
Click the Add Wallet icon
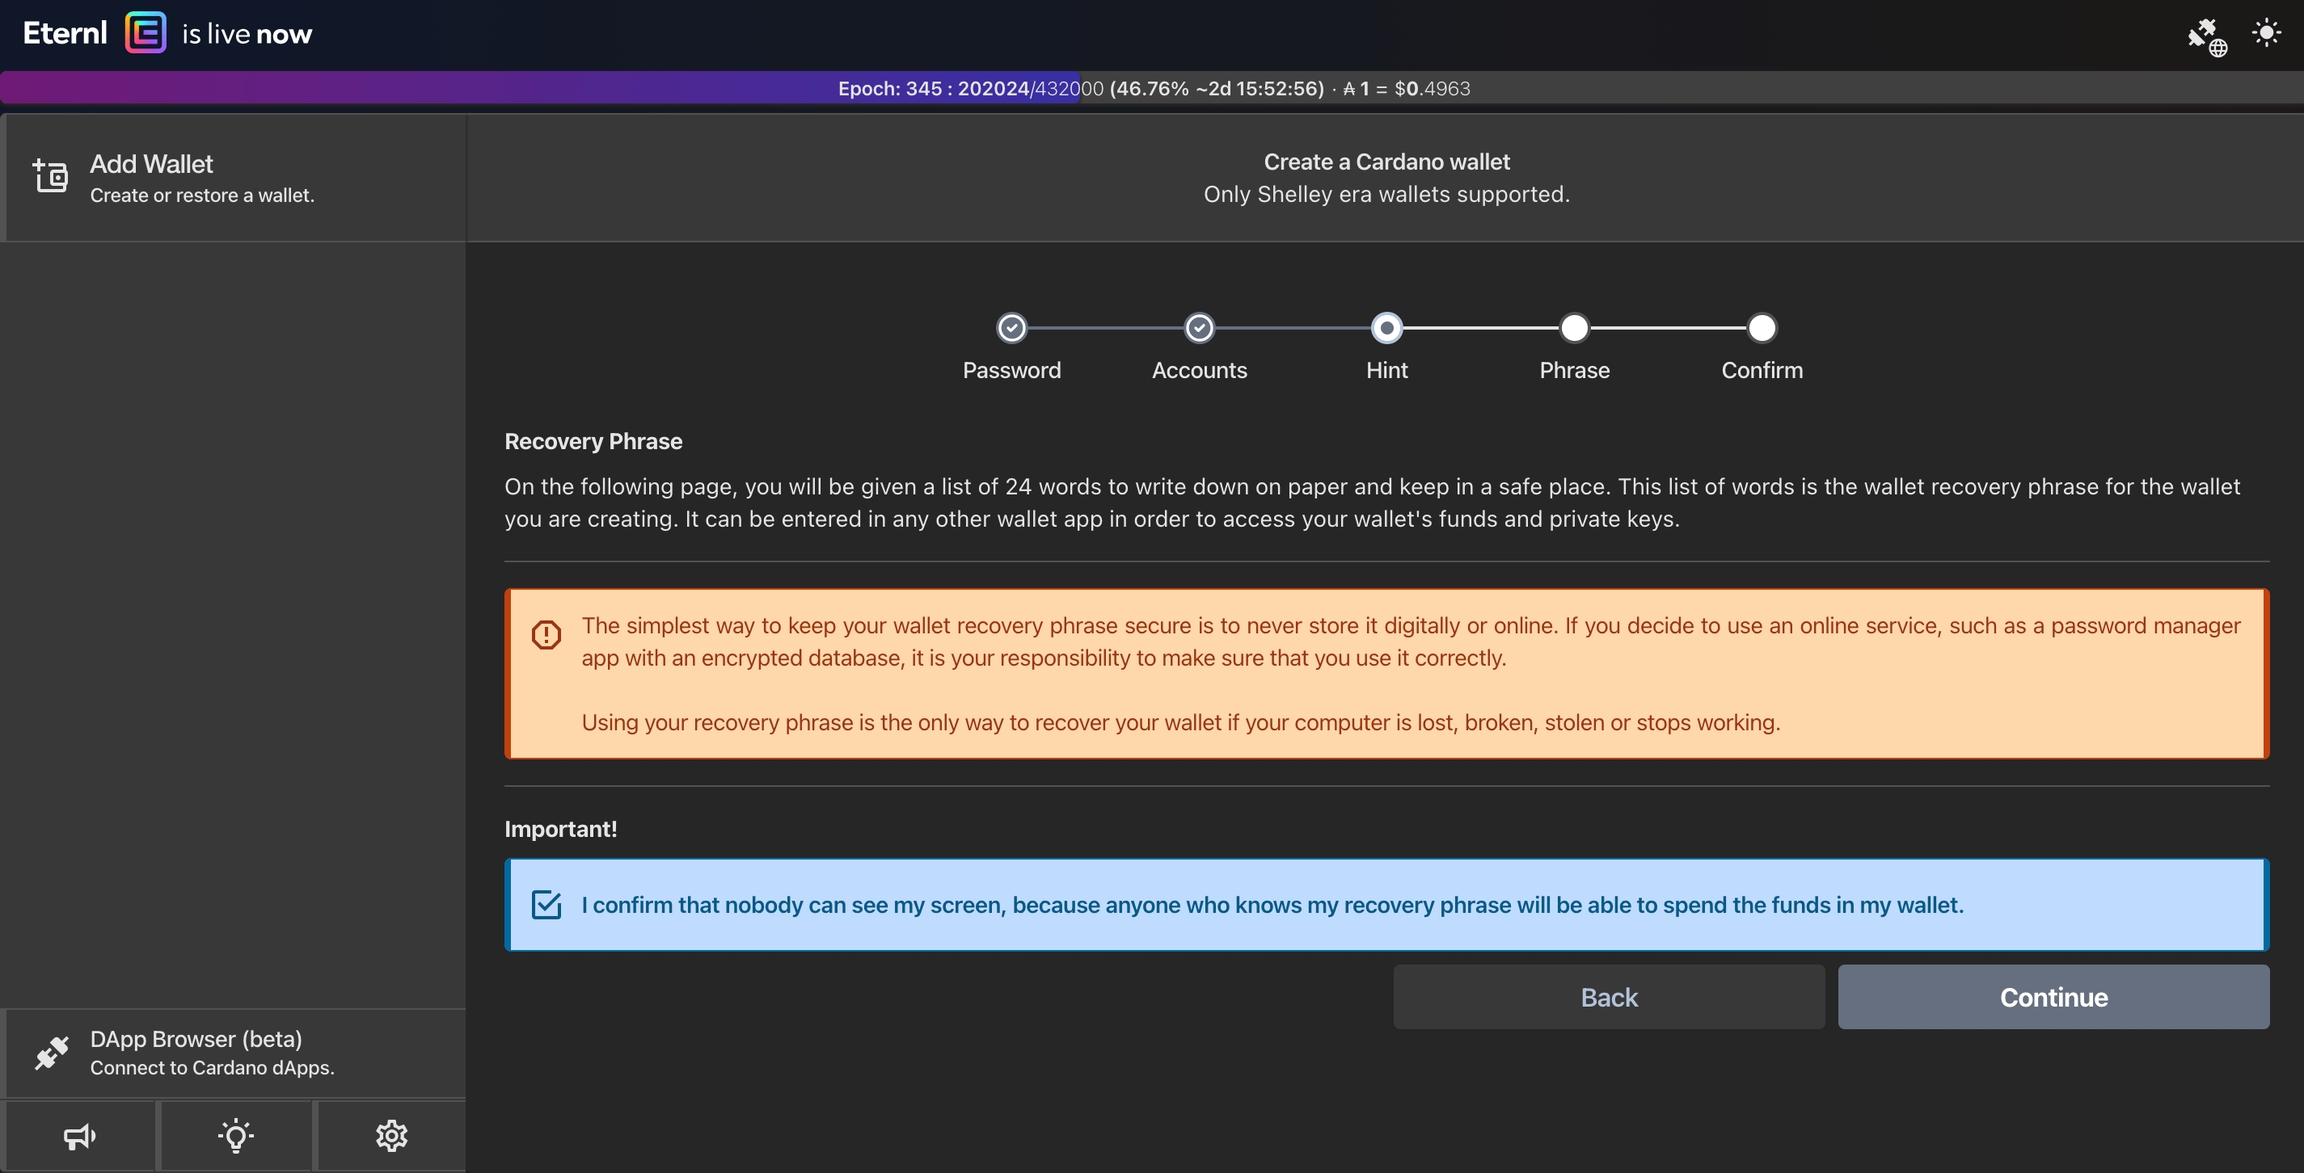pyautogui.click(x=50, y=176)
